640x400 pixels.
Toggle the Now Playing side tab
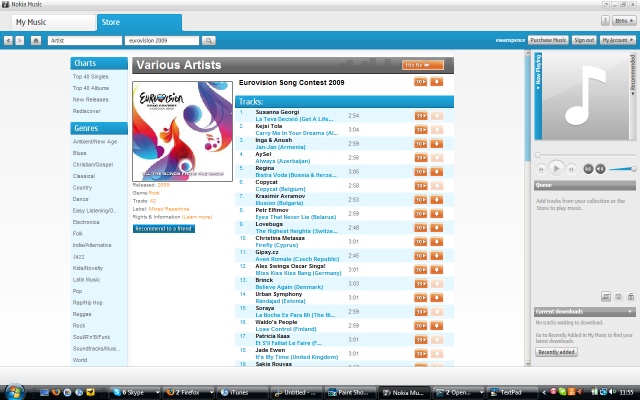[538, 96]
